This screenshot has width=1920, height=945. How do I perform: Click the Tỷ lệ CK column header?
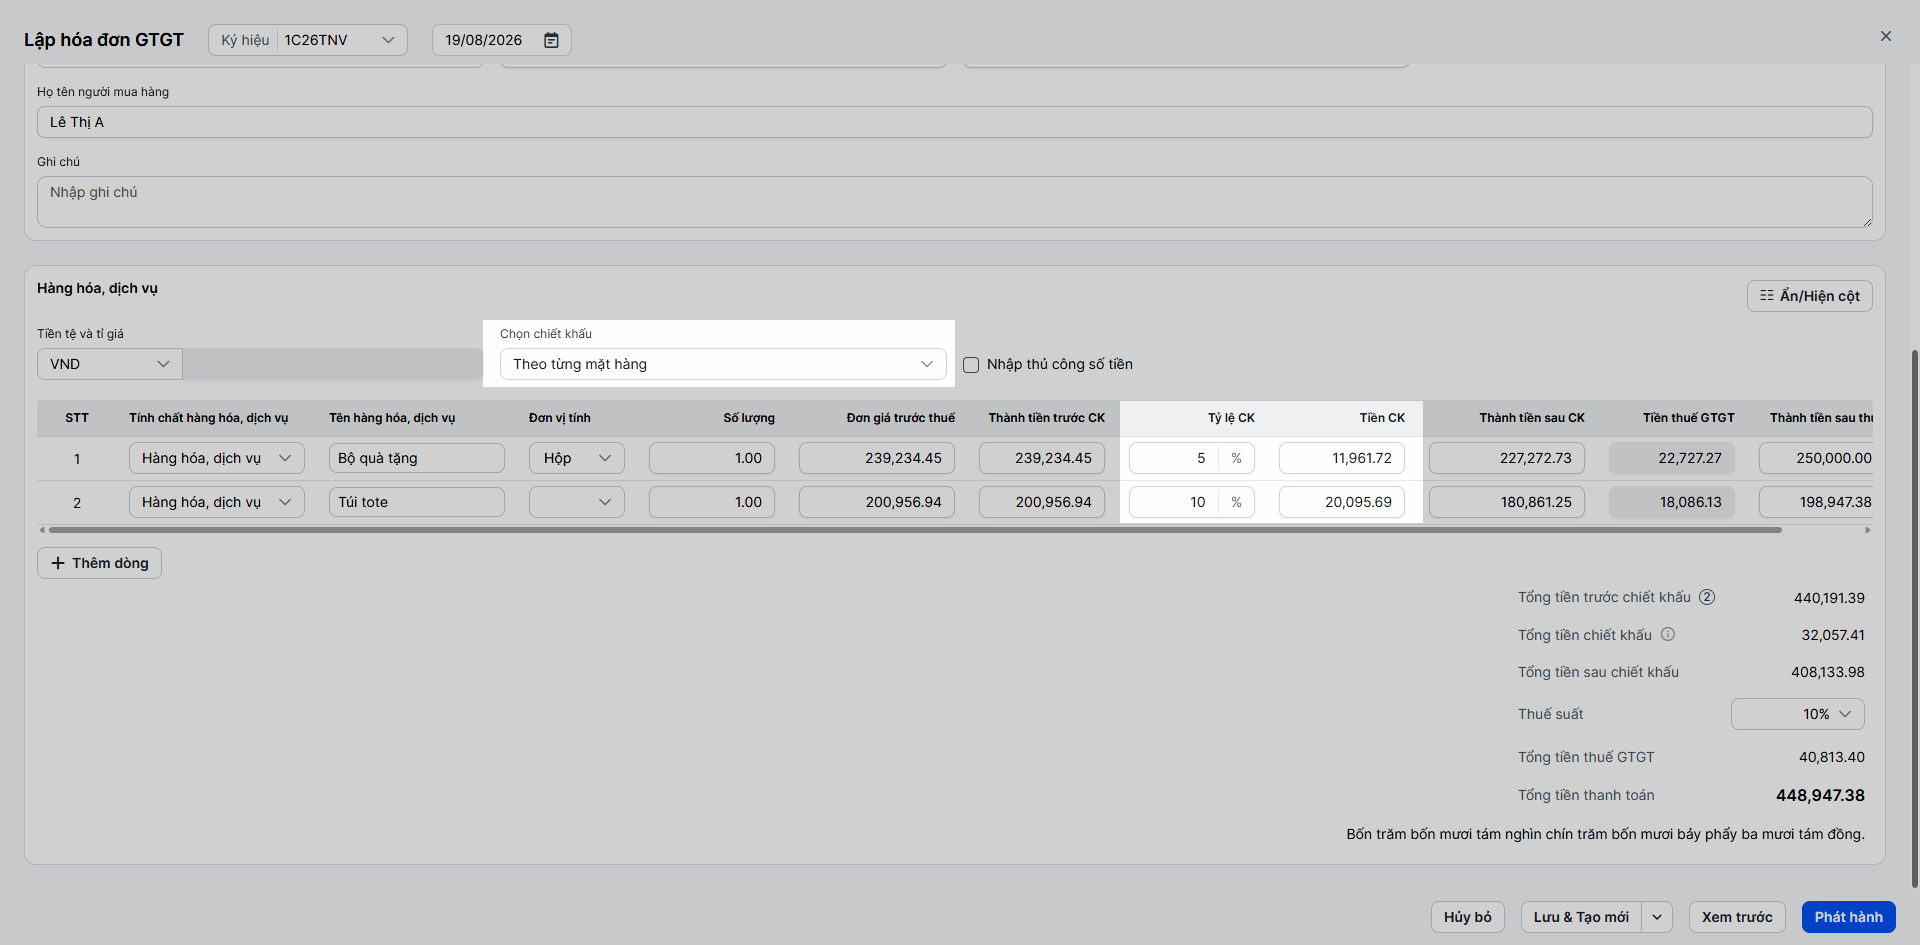[1231, 418]
